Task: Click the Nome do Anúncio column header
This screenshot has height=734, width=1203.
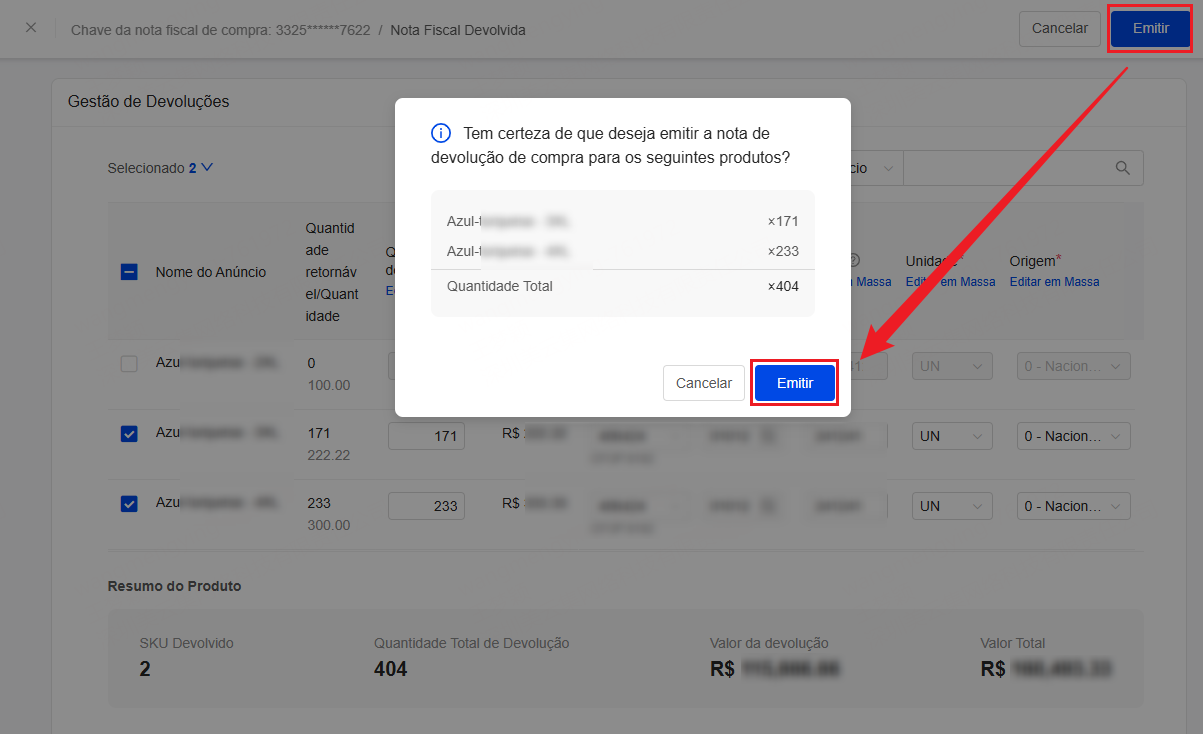Action: click(211, 272)
